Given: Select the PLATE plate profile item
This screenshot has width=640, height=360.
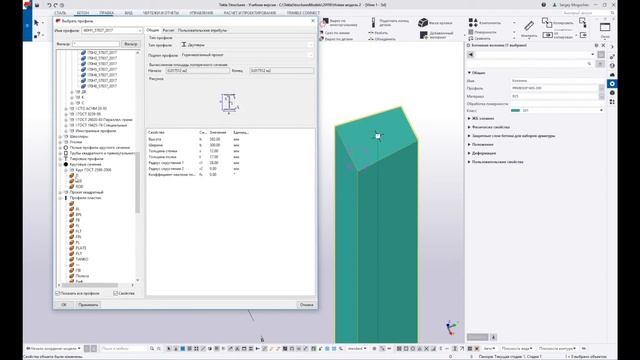Looking at the screenshot, I should tap(81, 248).
